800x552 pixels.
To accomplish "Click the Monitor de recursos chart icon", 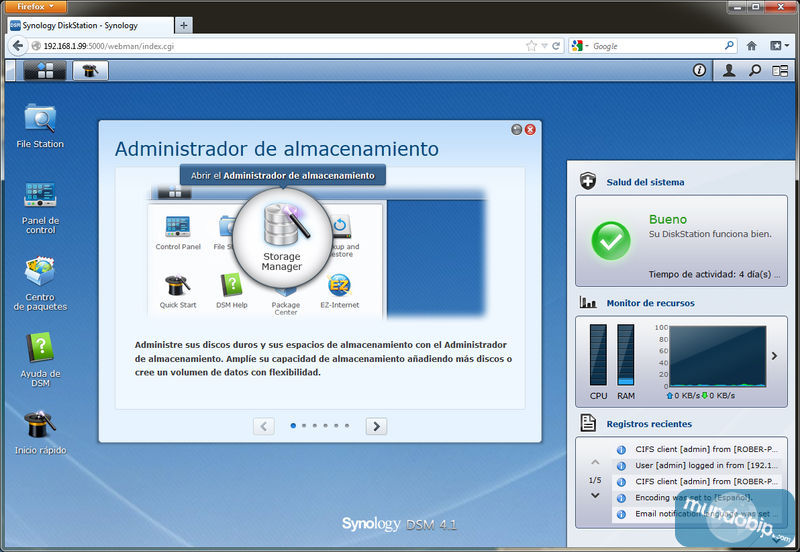I will click(588, 303).
